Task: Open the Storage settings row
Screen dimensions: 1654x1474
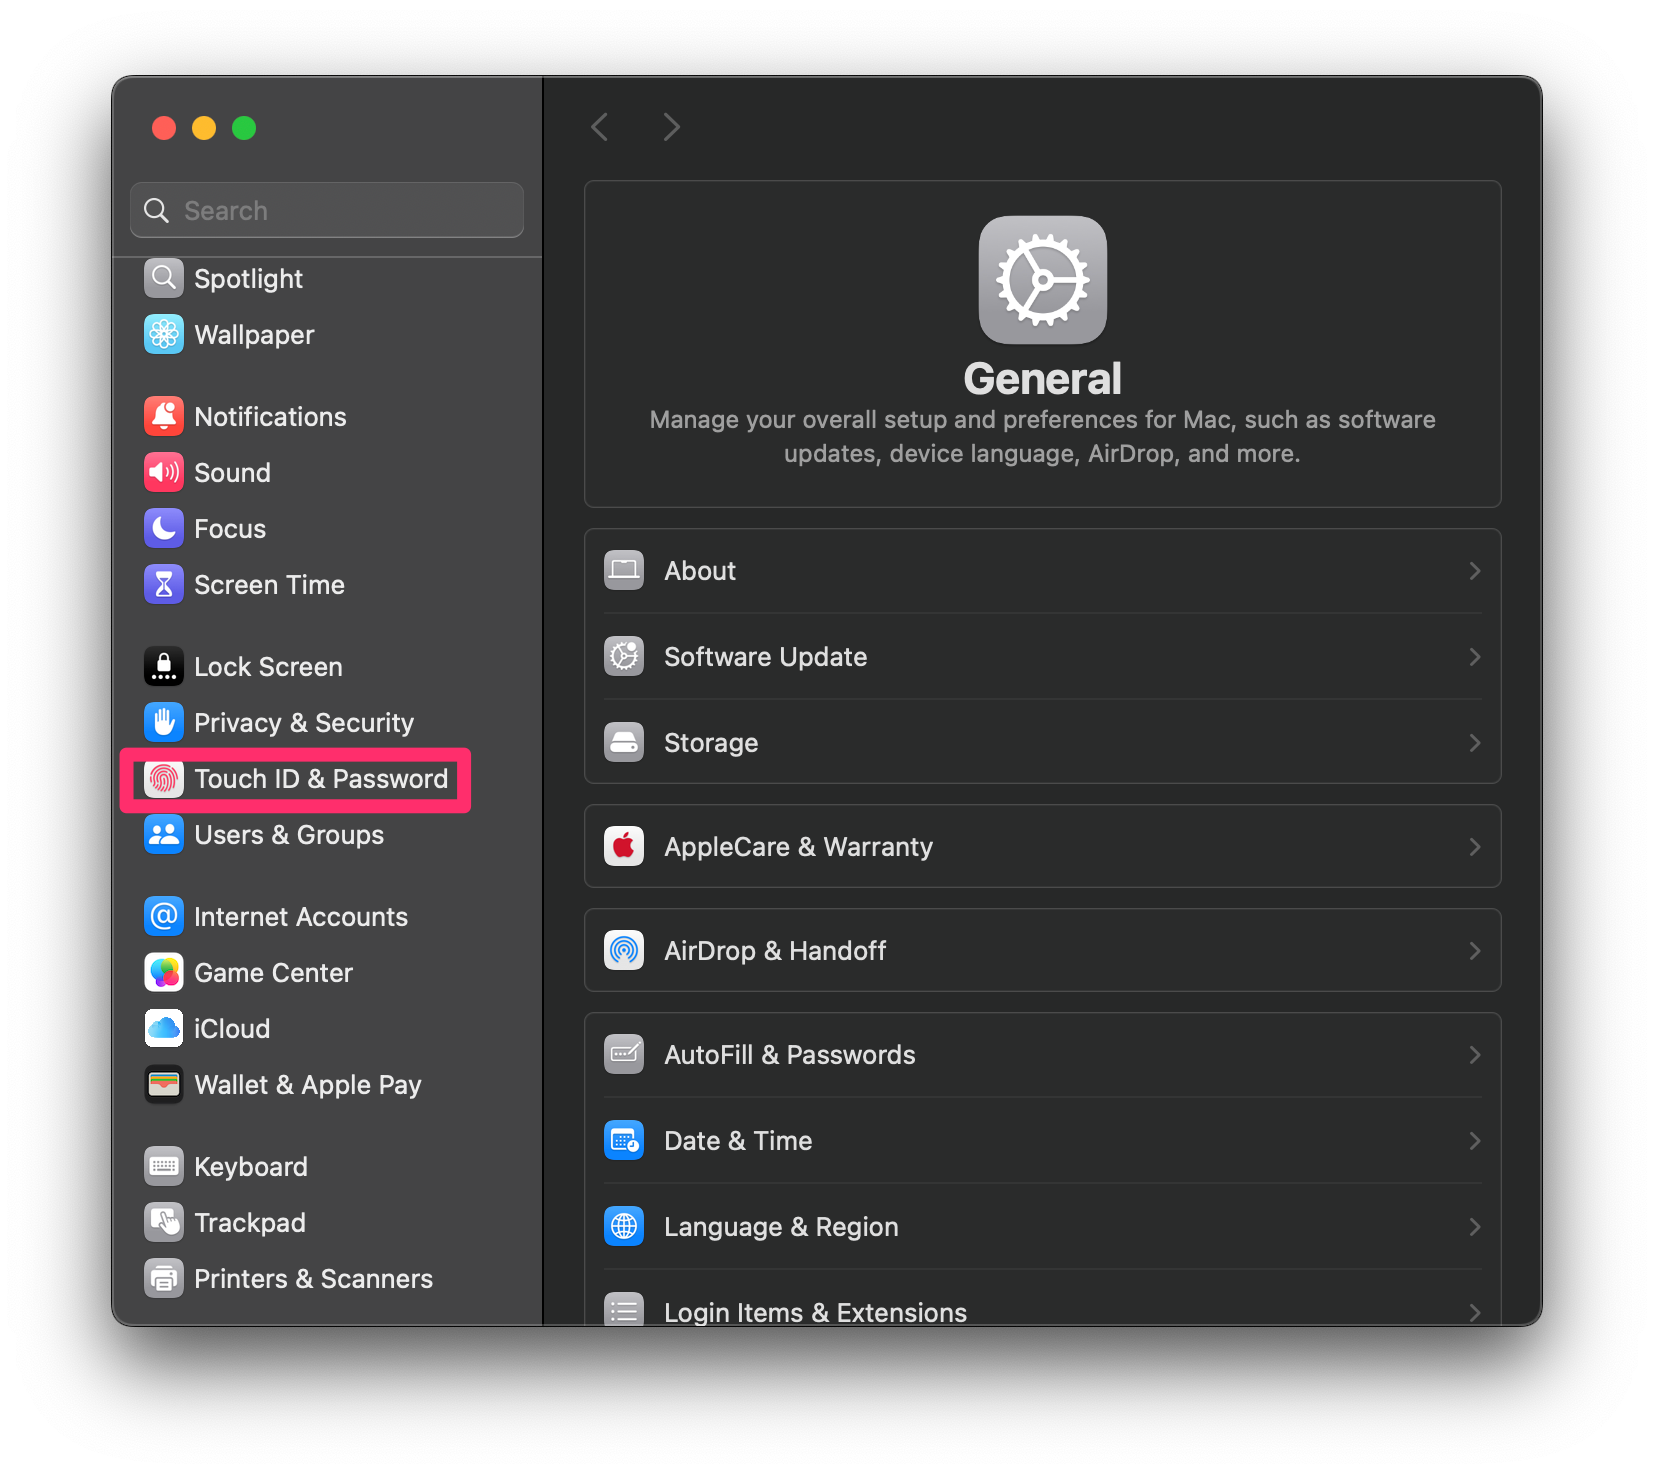Action: pos(1042,742)
